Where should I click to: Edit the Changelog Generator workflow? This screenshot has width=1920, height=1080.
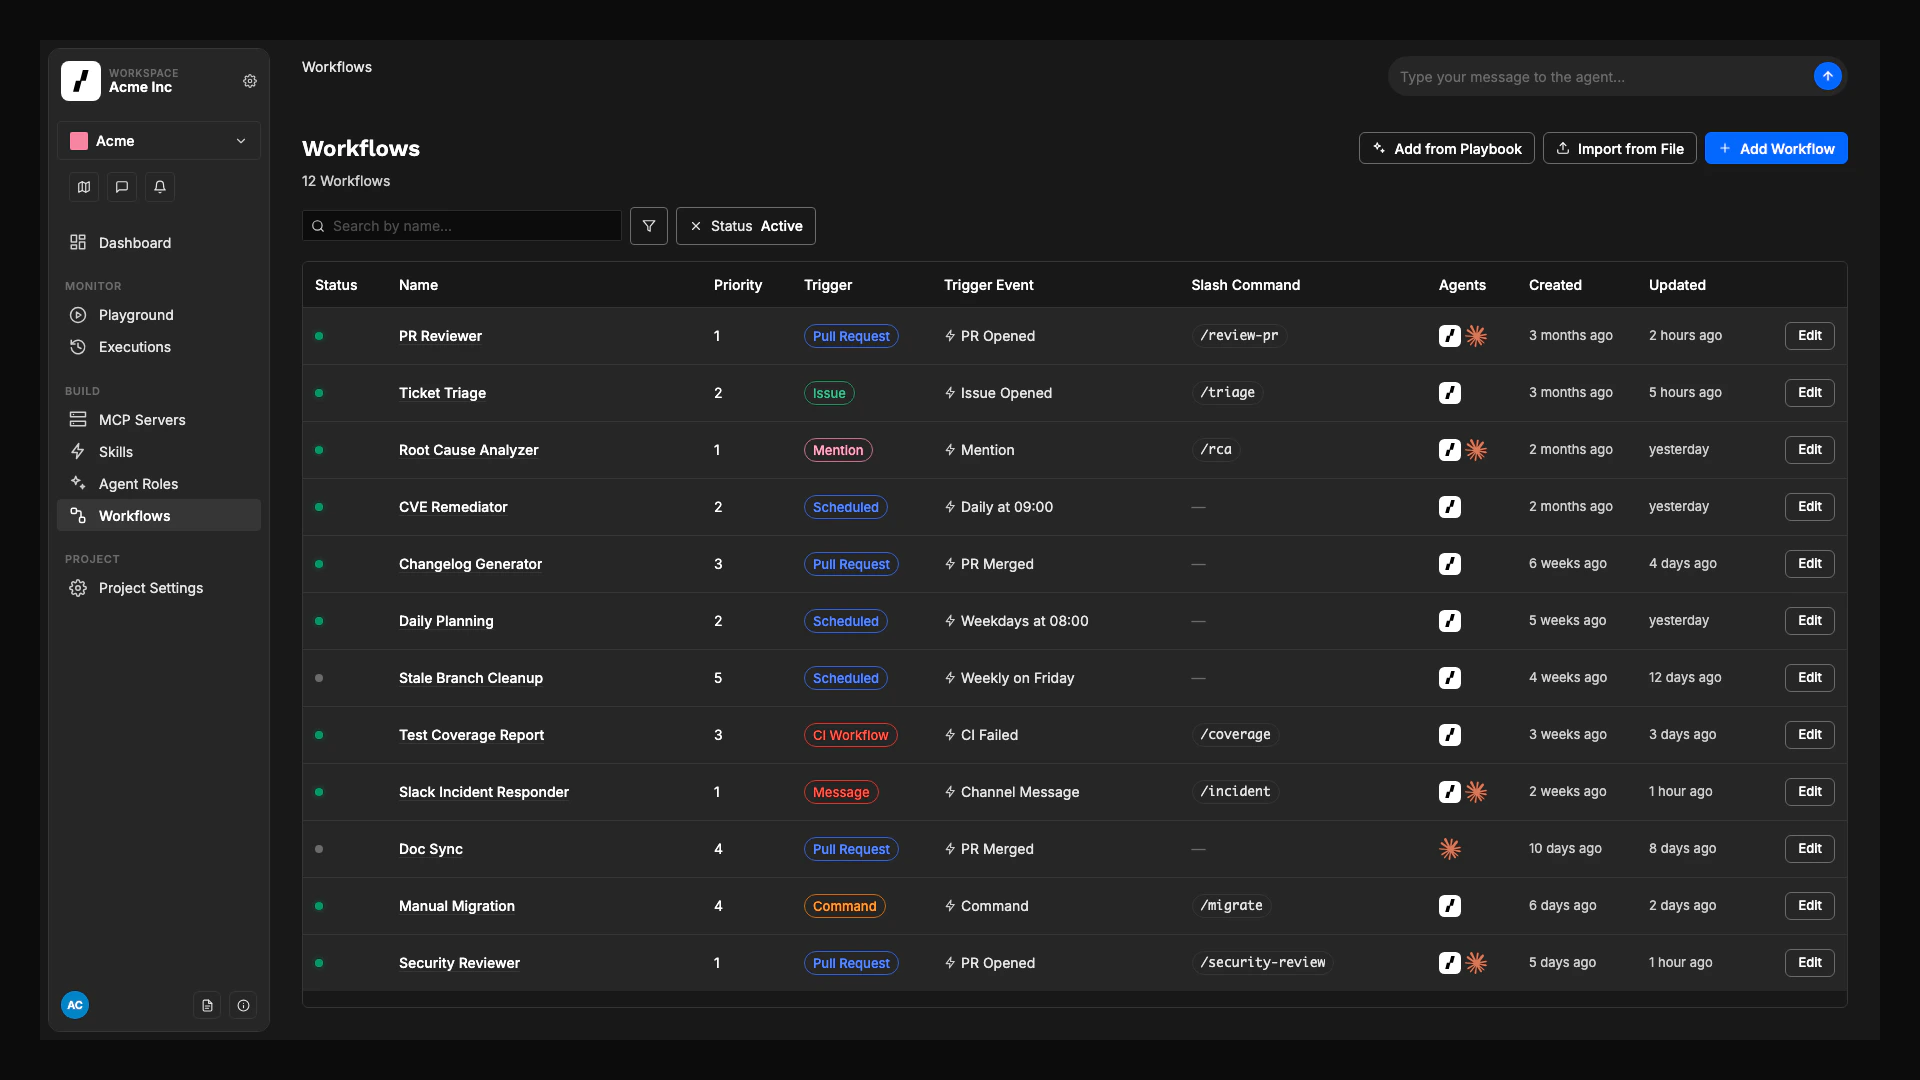[1809, 564]
